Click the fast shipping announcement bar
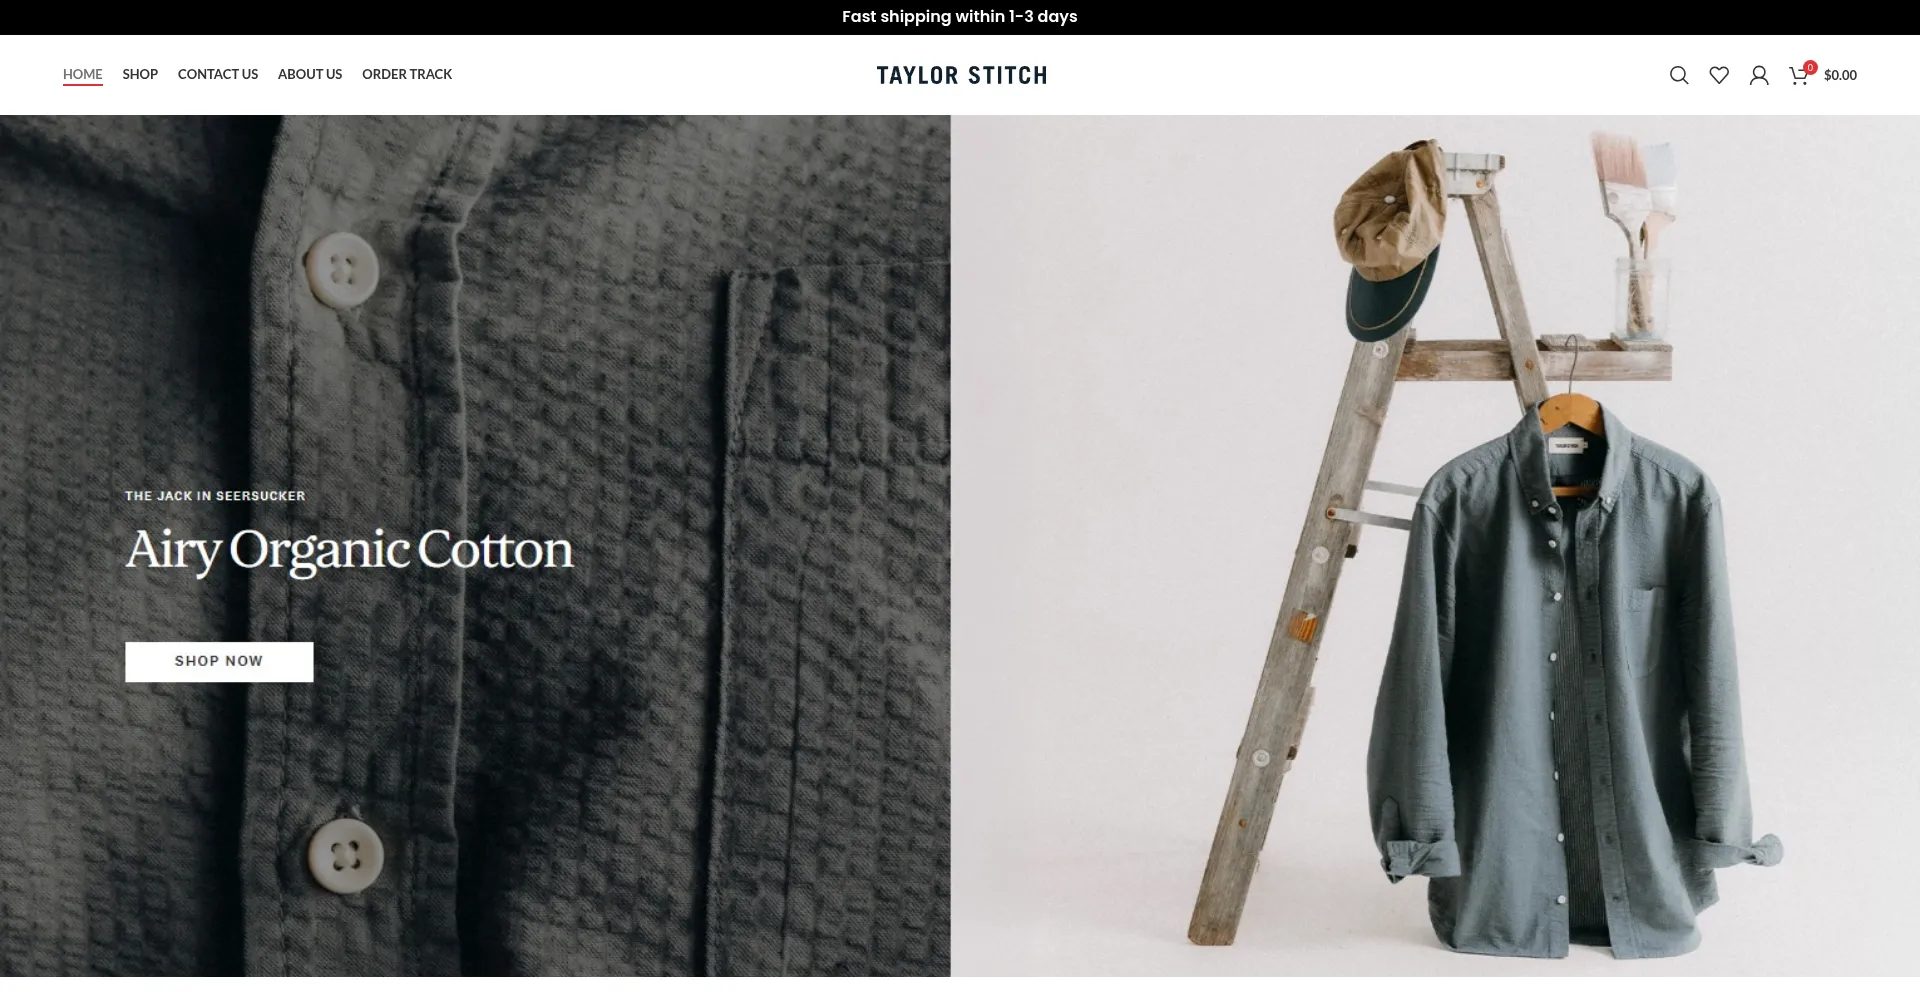Viewport: 1920px width, 993px height. [960, 17]
